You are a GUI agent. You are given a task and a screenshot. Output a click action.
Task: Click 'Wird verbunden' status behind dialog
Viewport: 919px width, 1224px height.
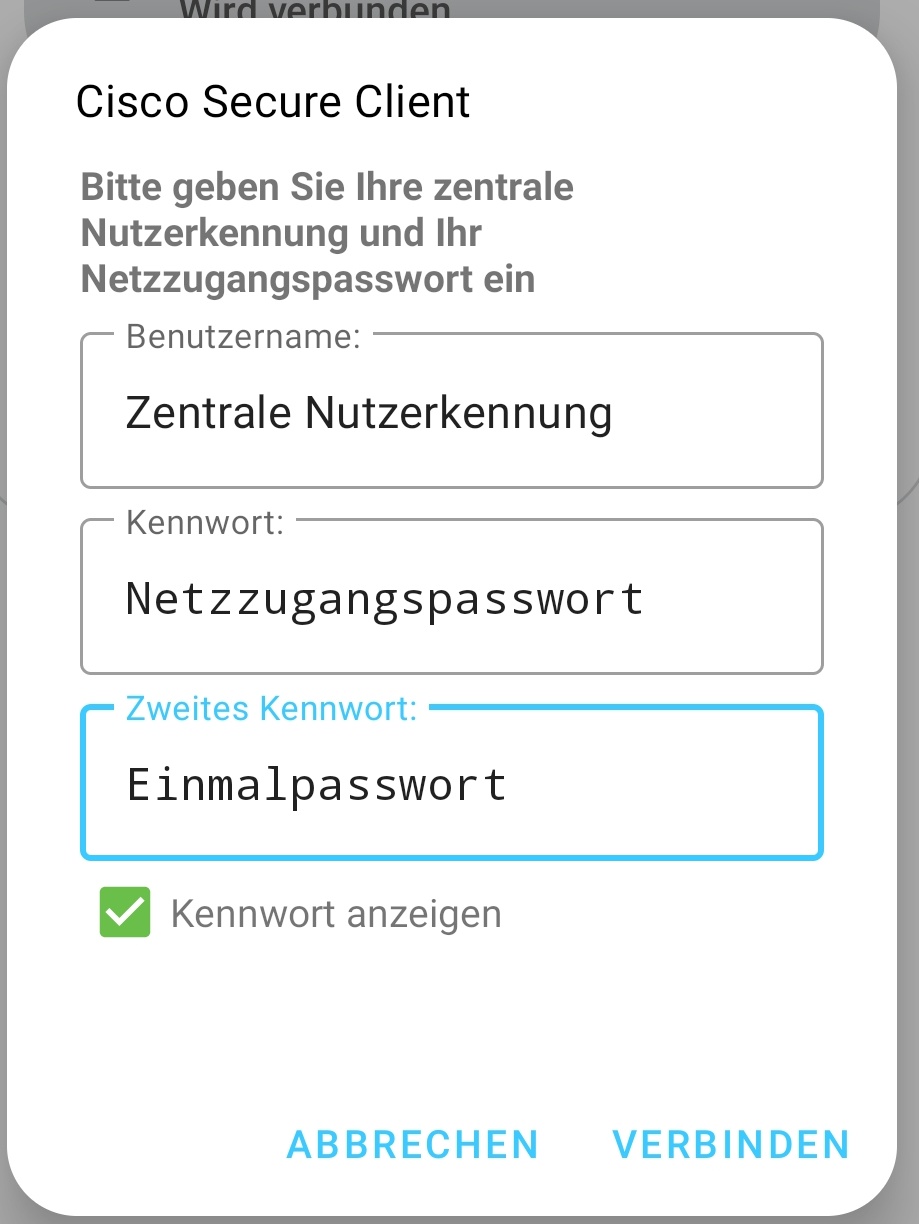point(314,10)
